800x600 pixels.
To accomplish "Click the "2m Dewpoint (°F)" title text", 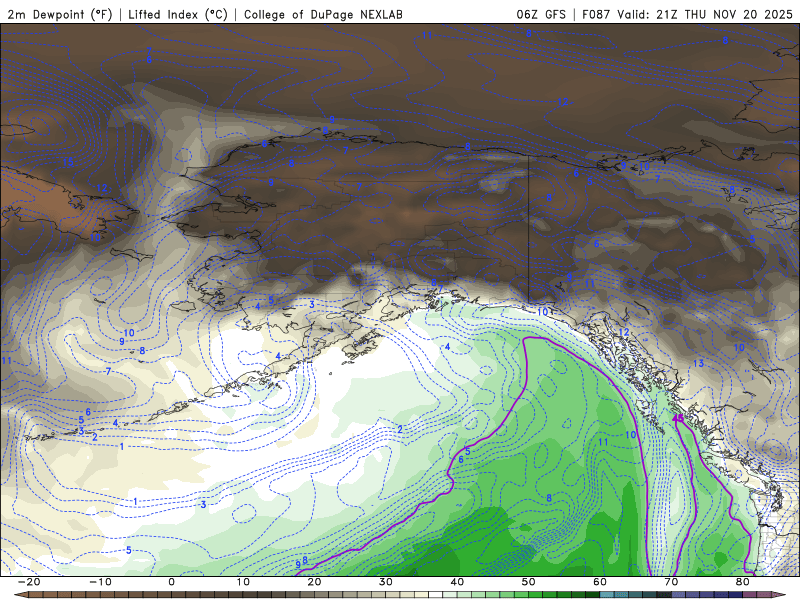I will coord(60,14).
